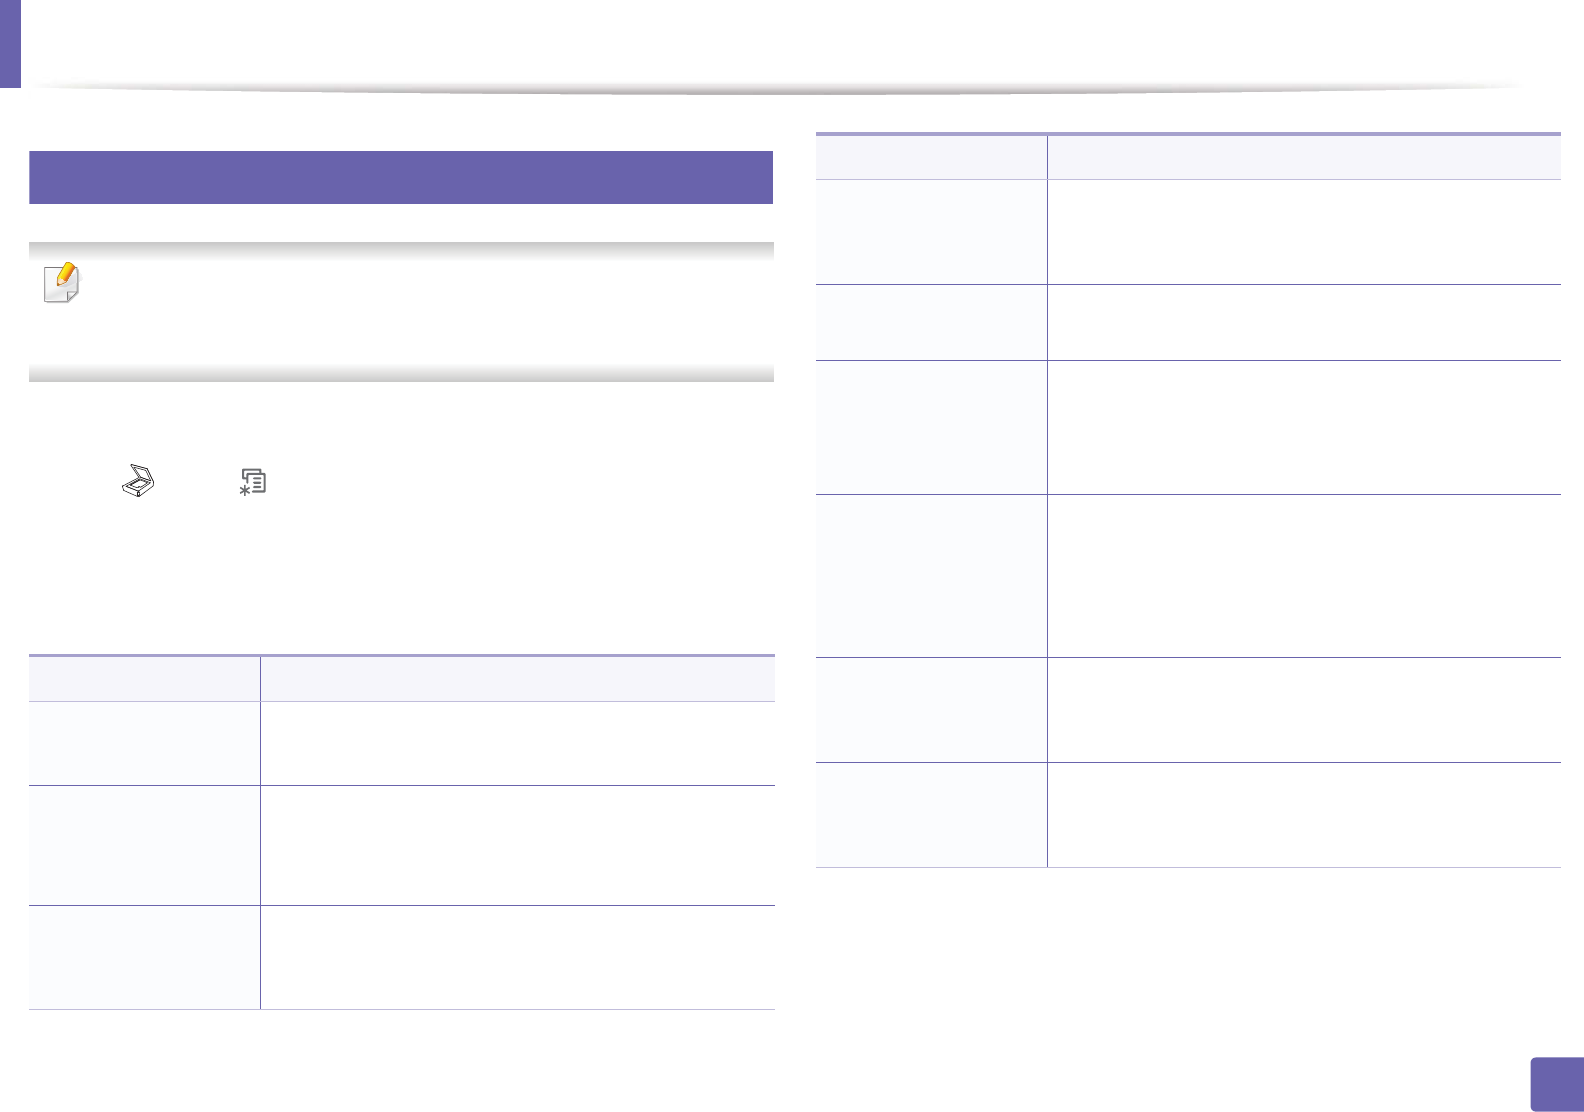Click the purple tab in top-left corner

(10, 43)
